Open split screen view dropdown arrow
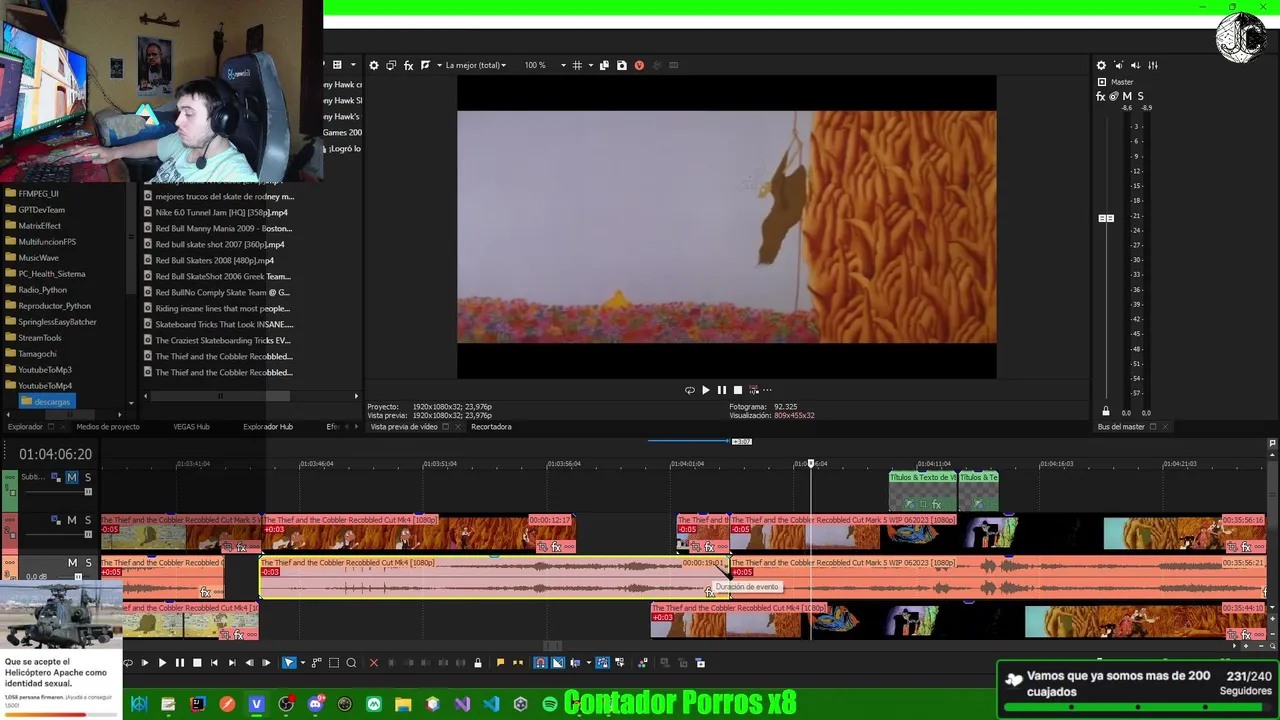 click(439, 65)
